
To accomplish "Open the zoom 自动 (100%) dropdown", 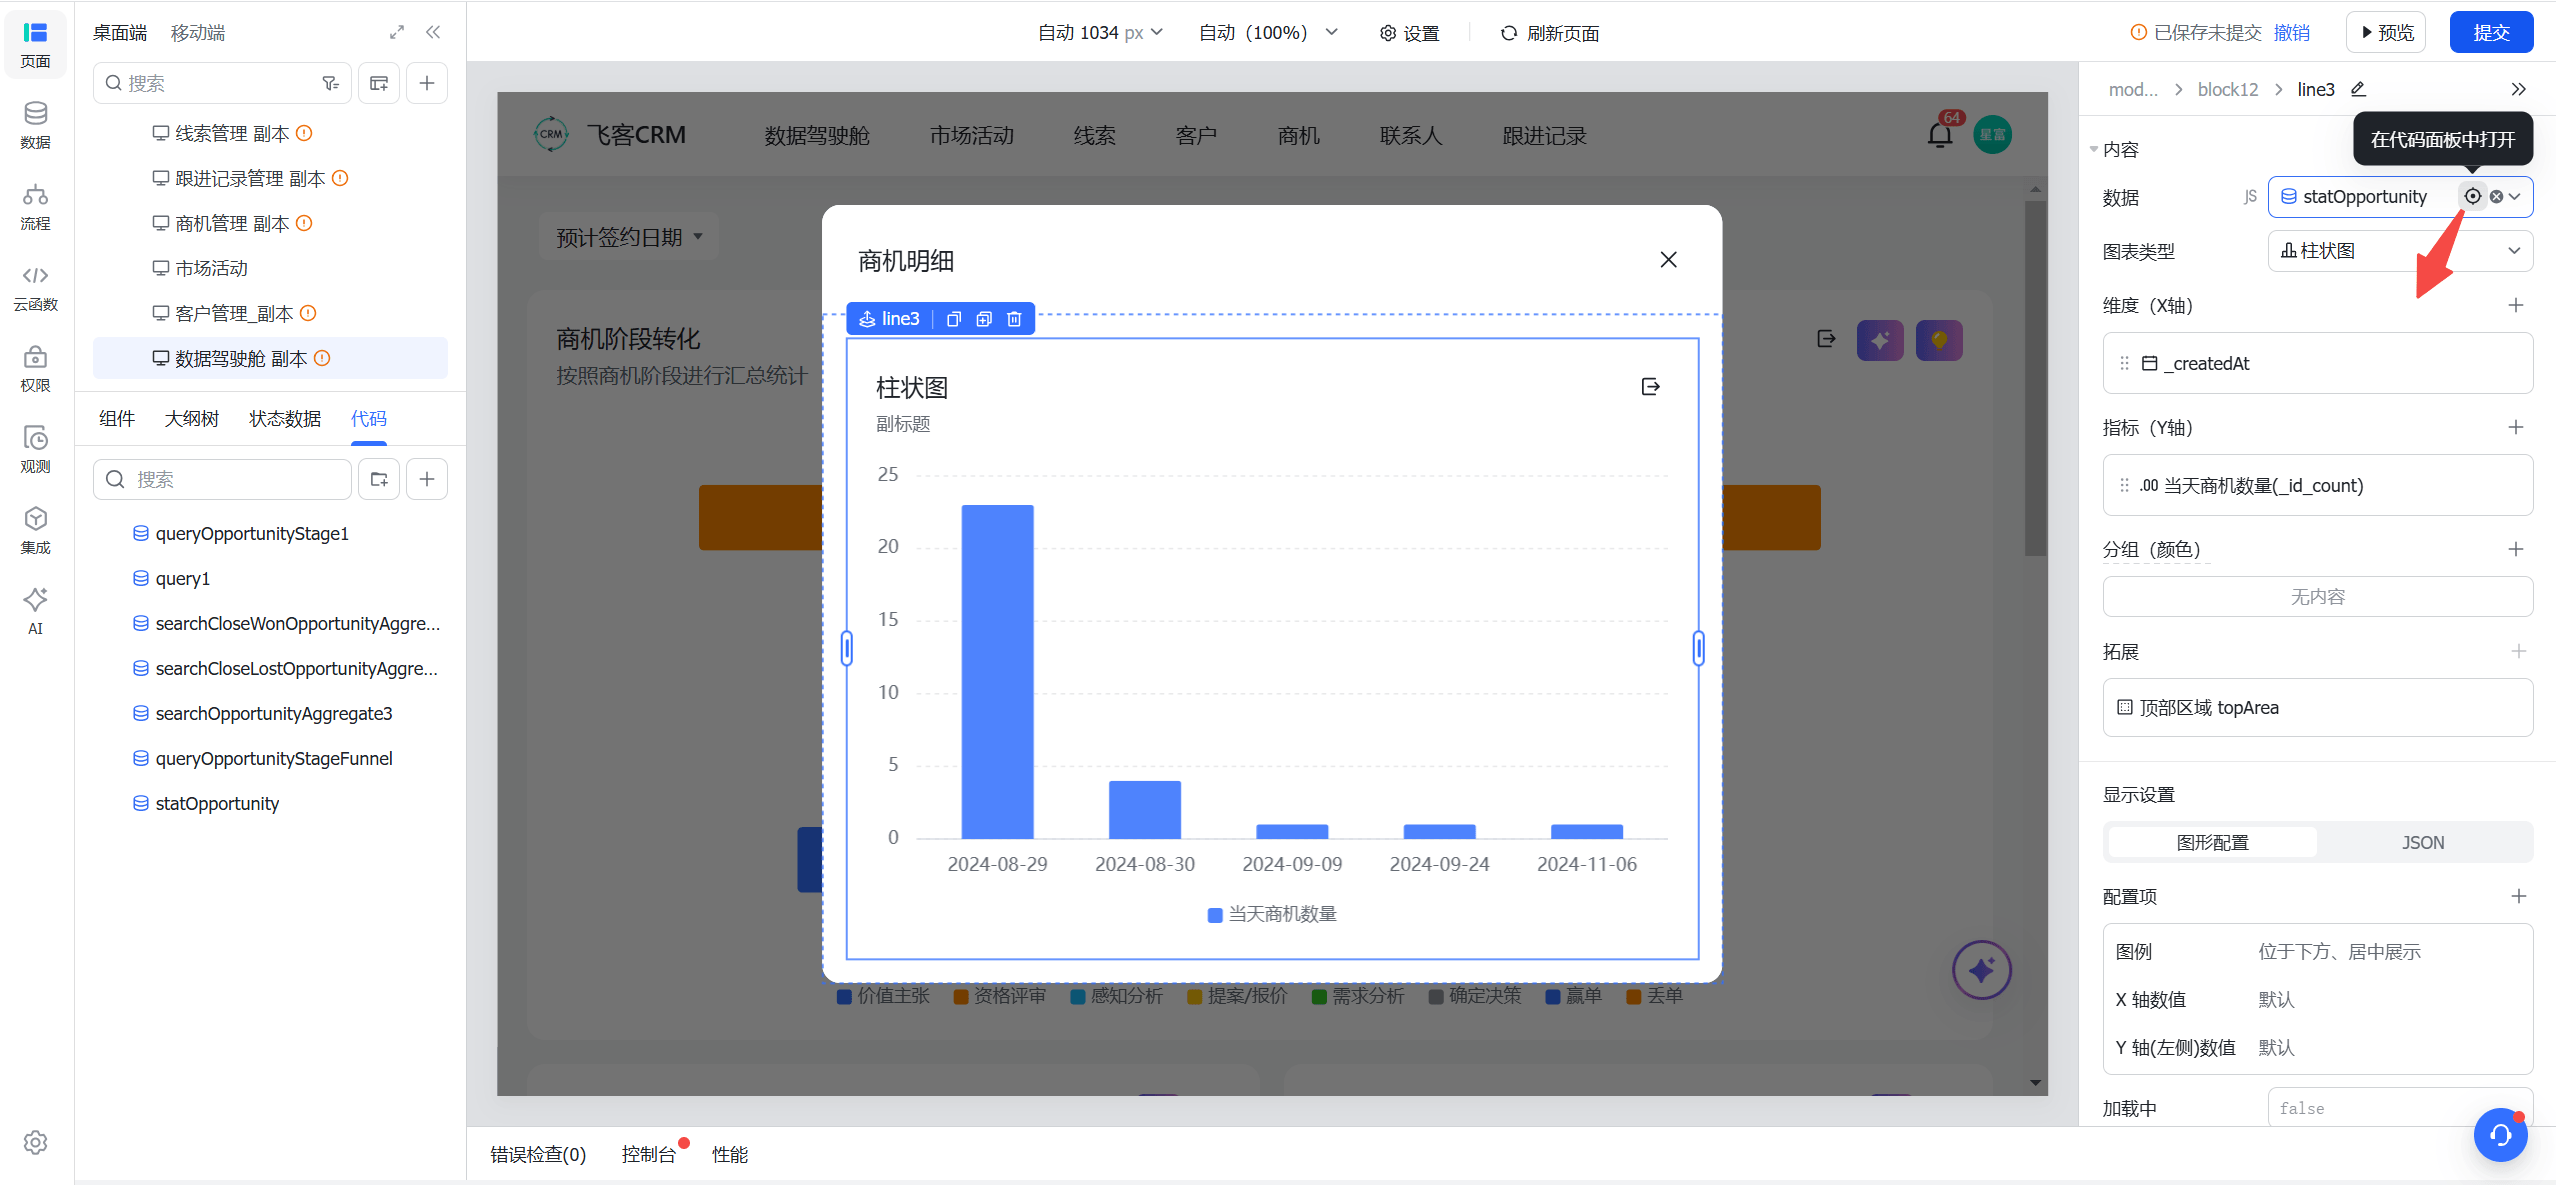I will (1269, 33).
